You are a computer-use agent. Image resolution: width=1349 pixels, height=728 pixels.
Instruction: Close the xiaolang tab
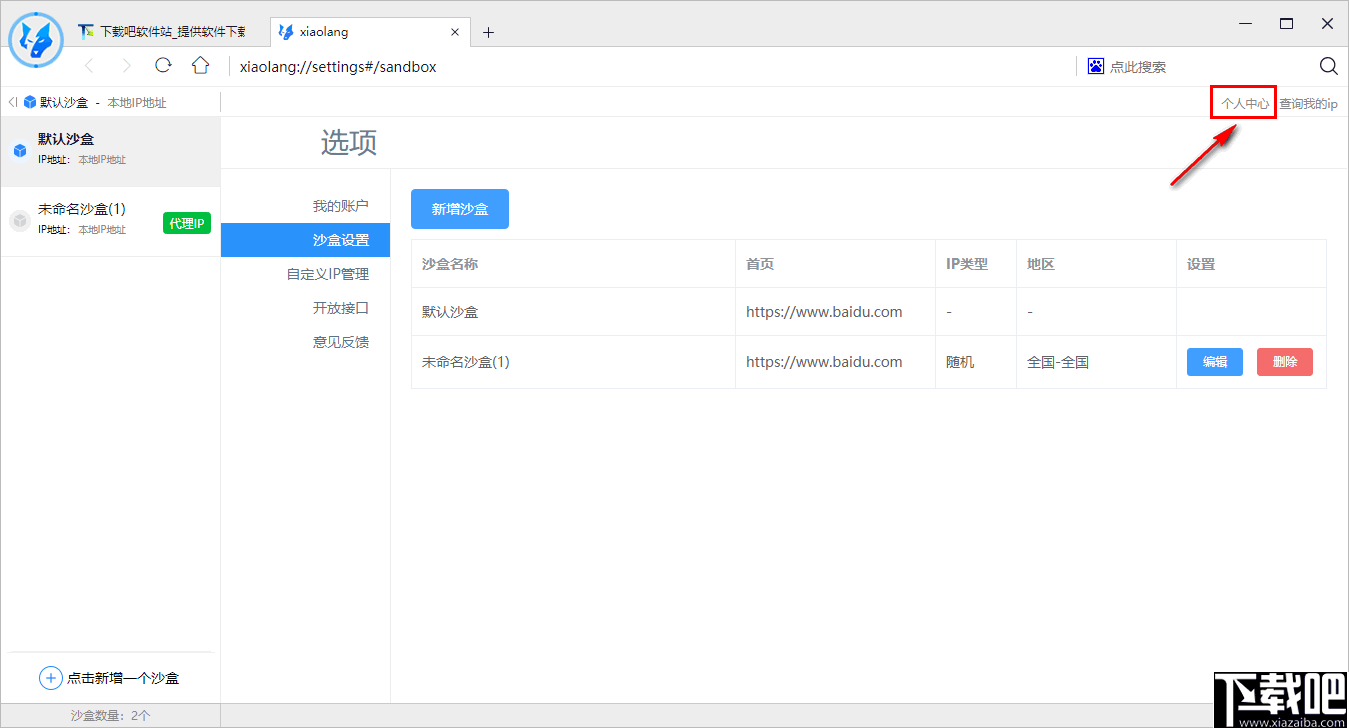(456, 32)
